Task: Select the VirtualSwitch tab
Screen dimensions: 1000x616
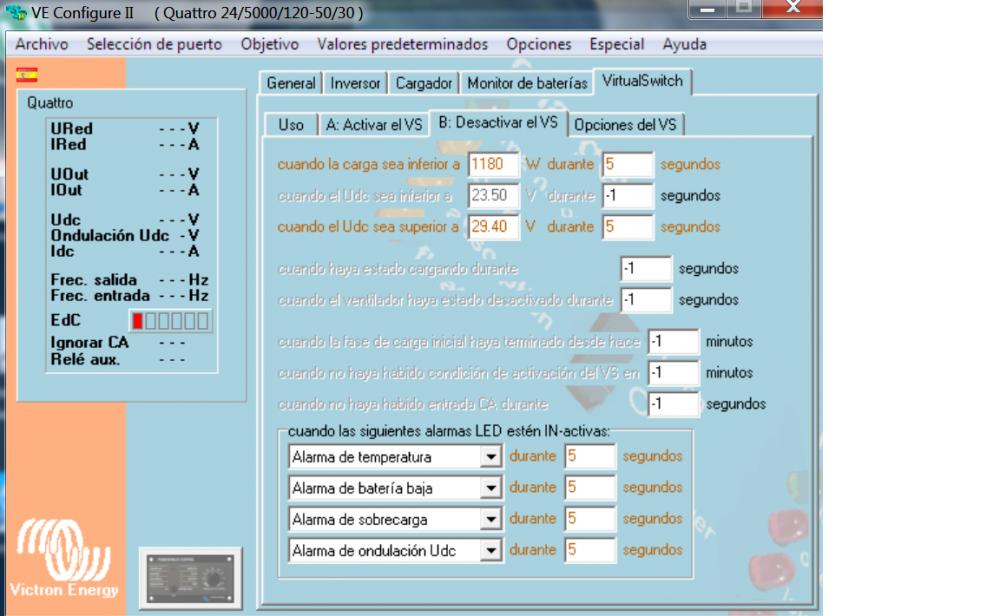Action: click(x=642, y=81)
